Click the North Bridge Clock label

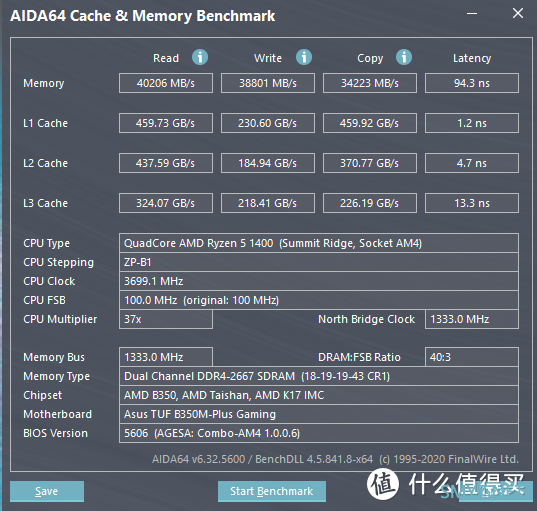366,319
